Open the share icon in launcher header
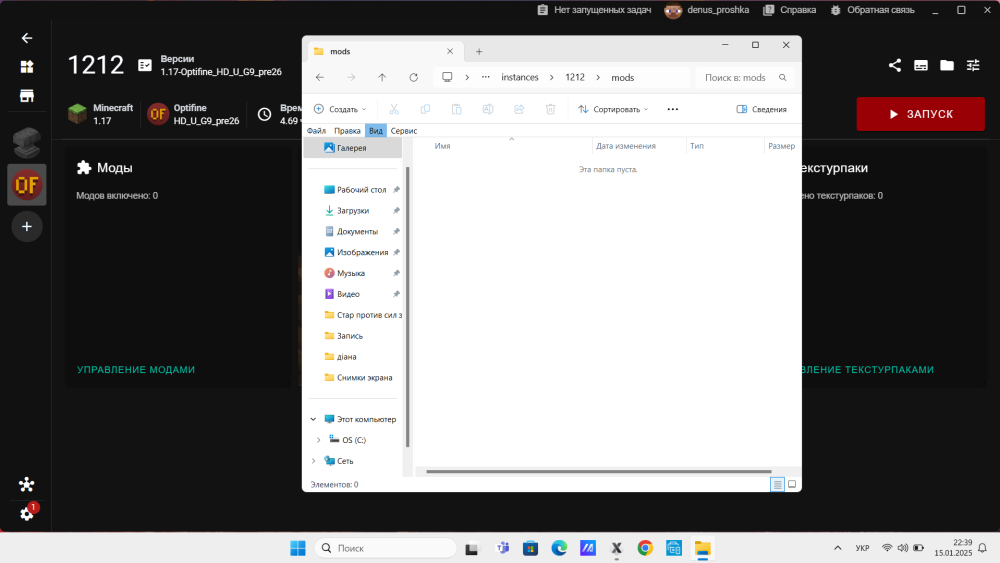Screen dimensions: 1000x563 (x=895, y=65)
